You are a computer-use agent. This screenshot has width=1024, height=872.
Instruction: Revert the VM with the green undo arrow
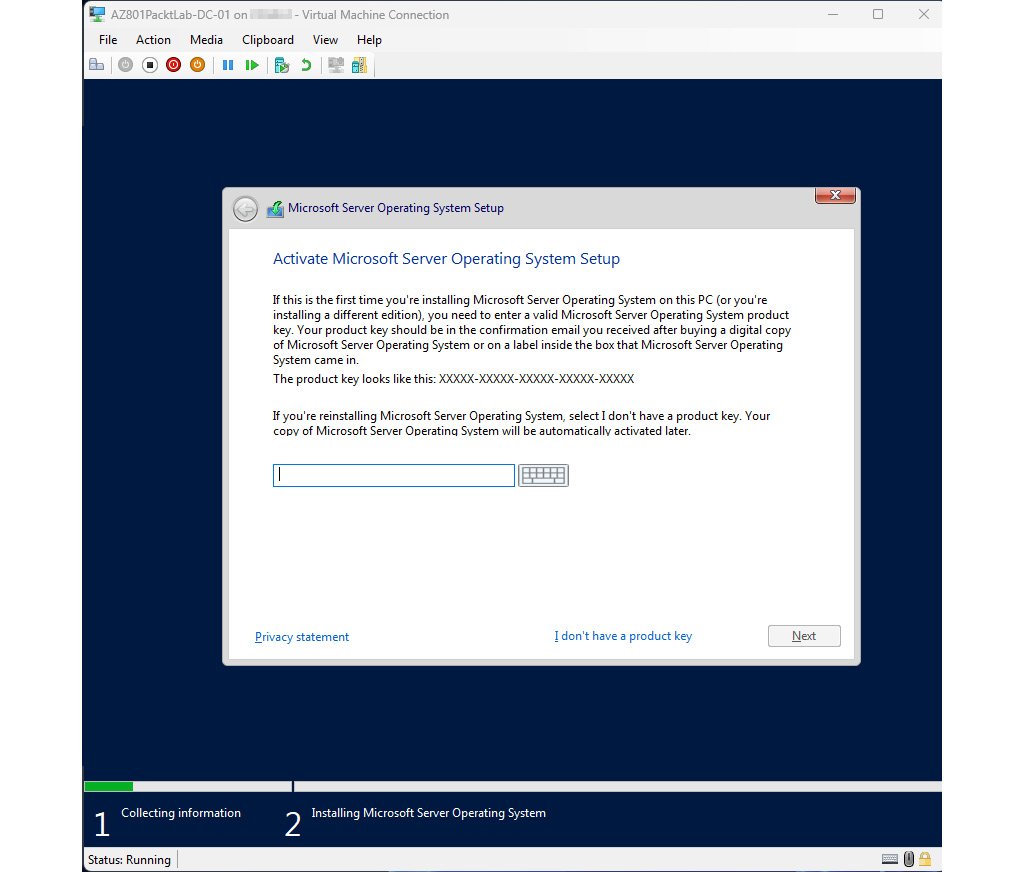306,65
